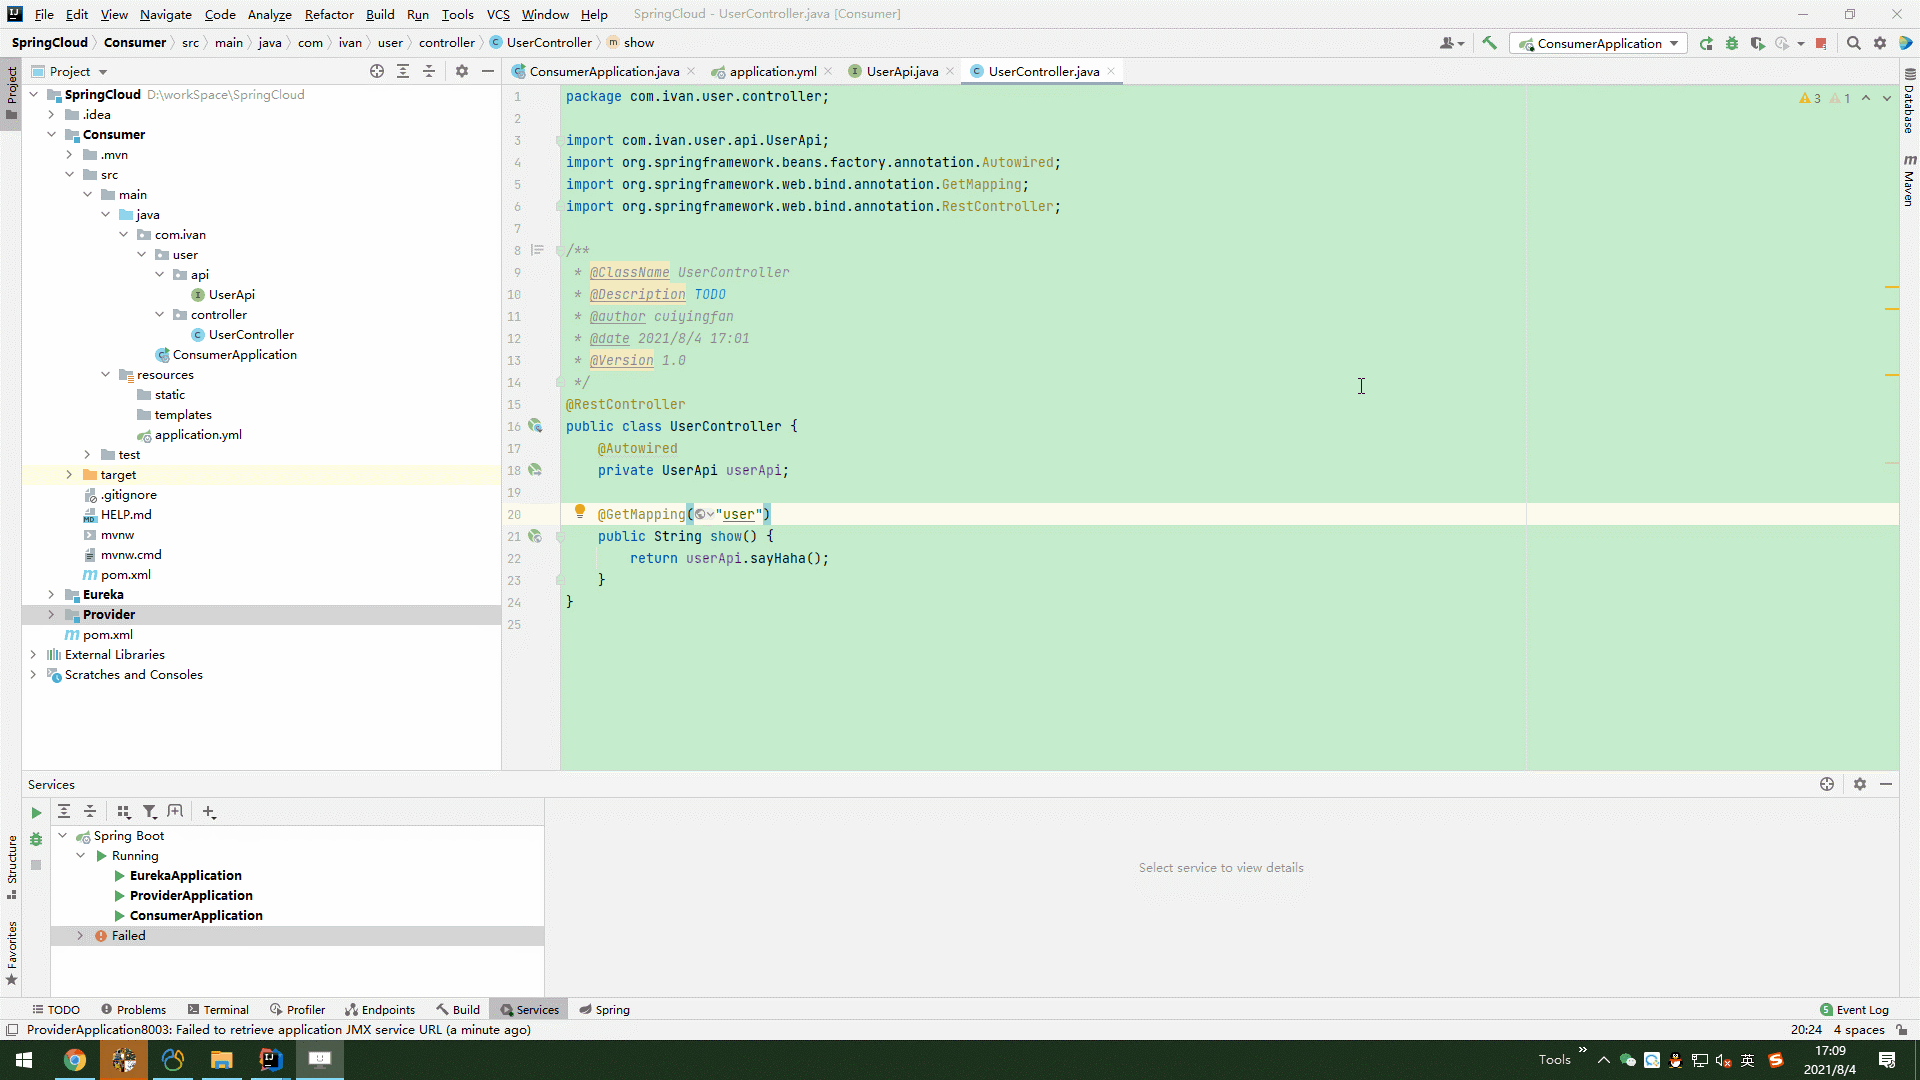Toggle the Maven tool window side tab
The image size is (1920, 1080).
[1909, 181]
